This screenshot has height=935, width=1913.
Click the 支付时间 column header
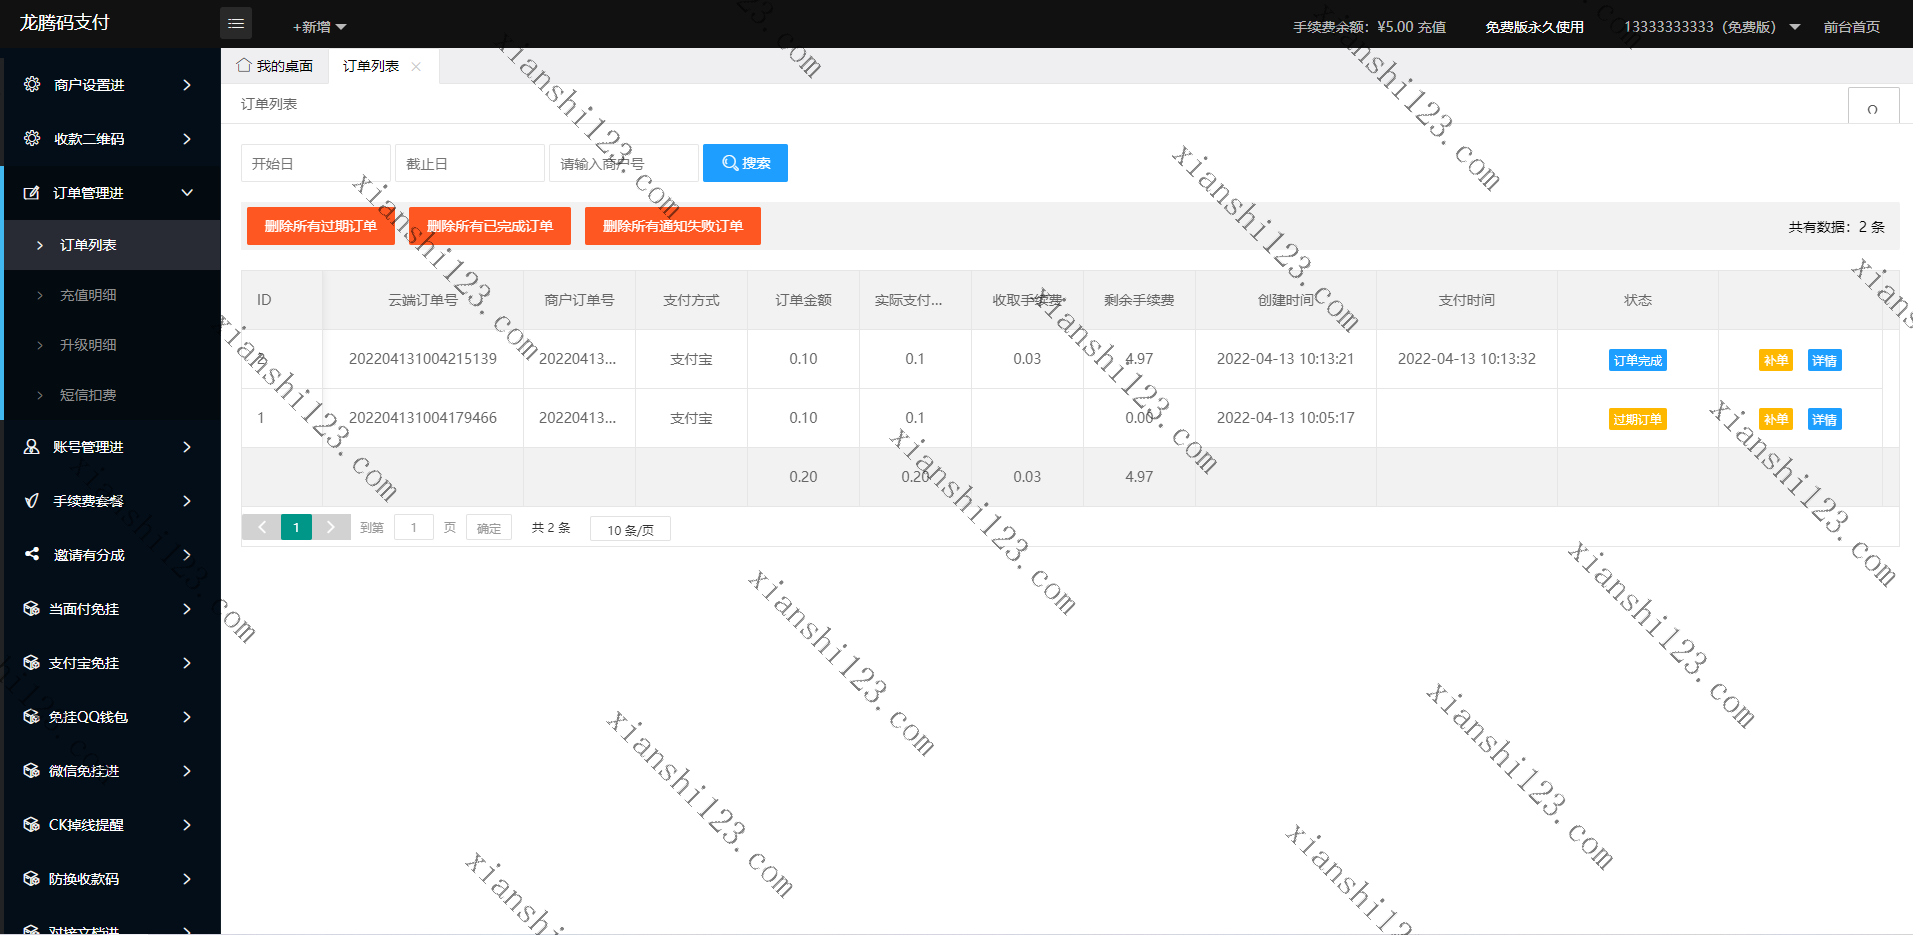click(1467, 300)
